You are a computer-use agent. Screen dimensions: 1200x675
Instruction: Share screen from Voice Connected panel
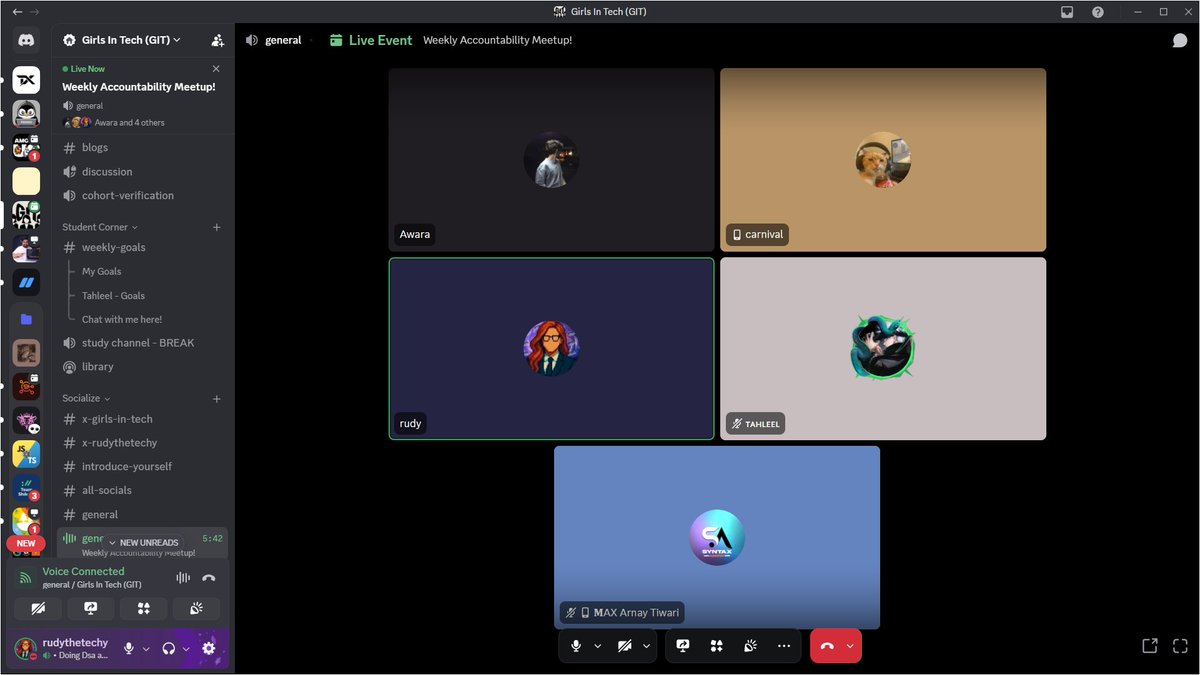pos(90,608)
